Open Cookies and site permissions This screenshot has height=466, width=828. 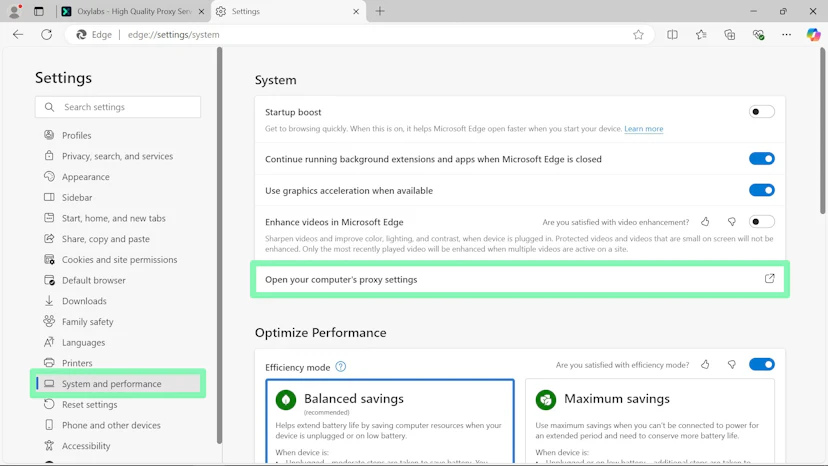[x=119, y=259]
